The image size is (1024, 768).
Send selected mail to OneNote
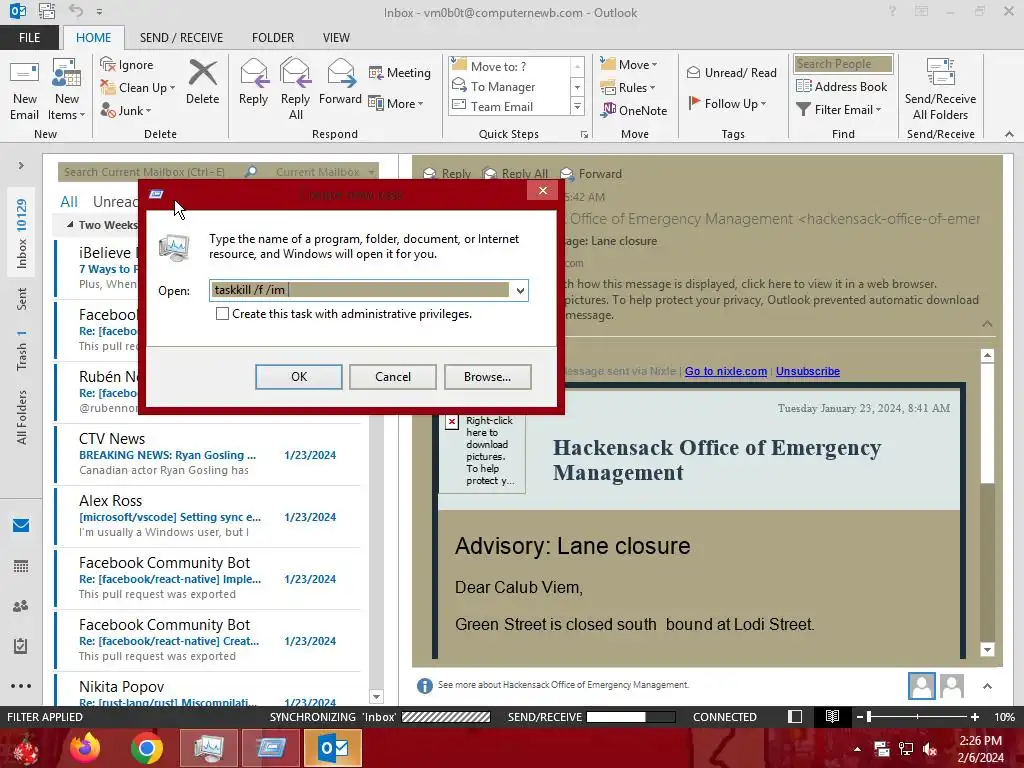tap(634, 110)
